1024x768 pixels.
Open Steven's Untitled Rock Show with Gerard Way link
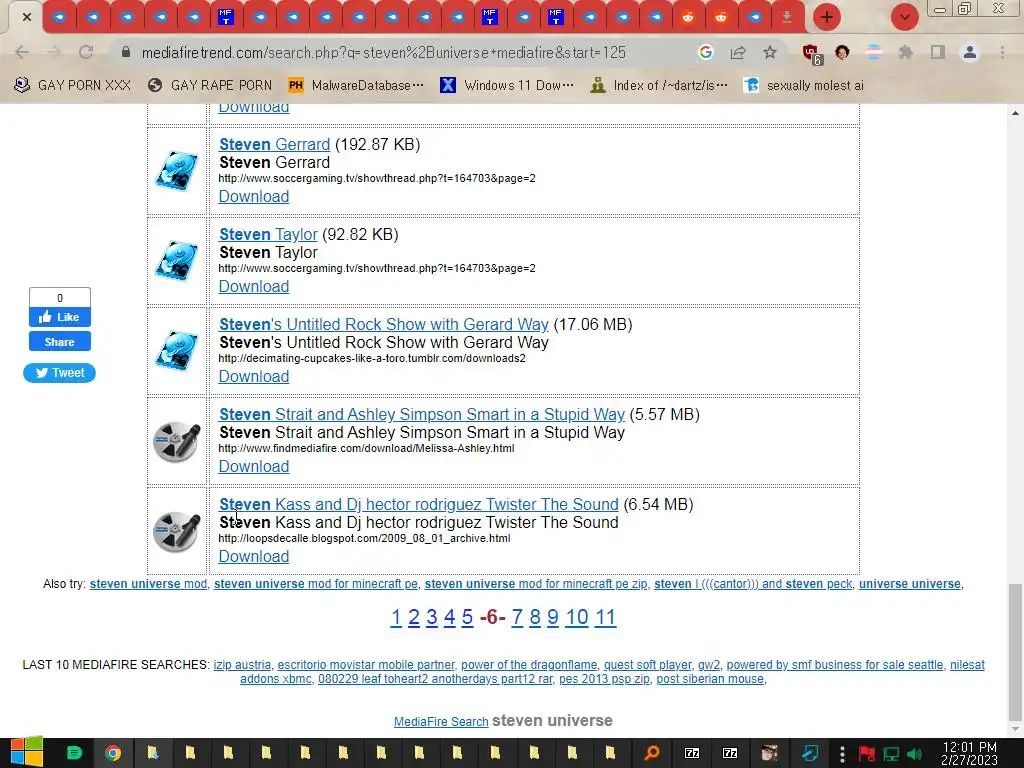pyautogui.click(x=384, y=325)
